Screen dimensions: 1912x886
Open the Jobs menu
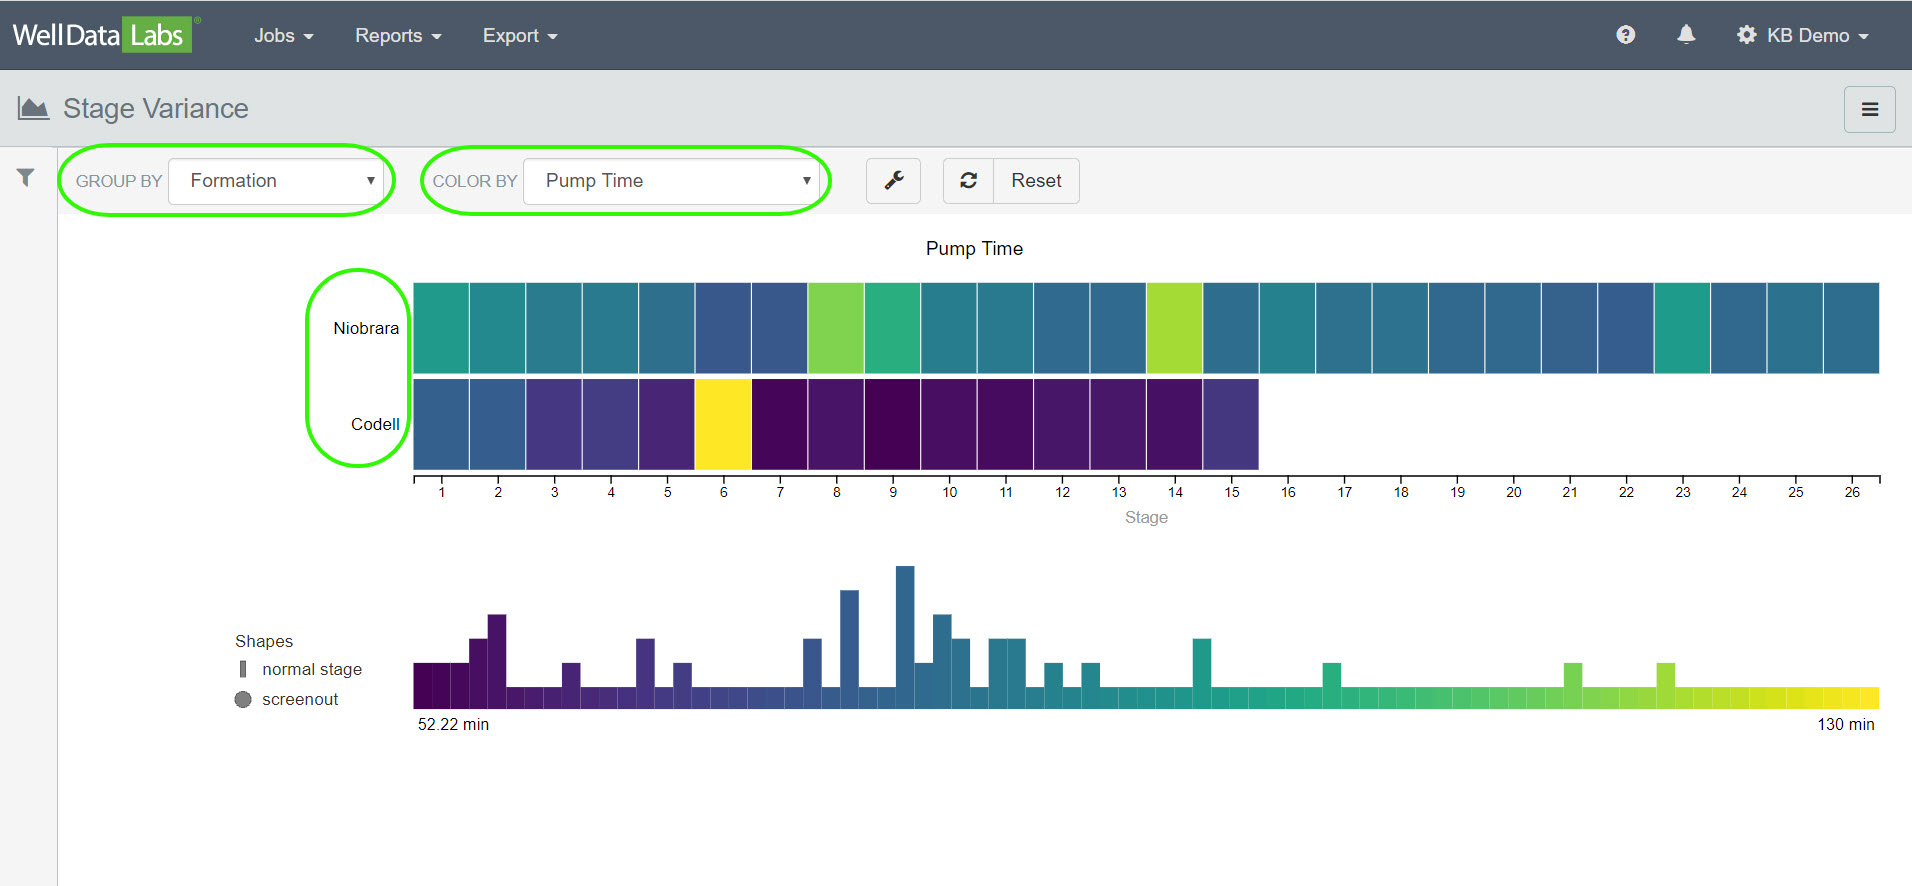(283, 35)
